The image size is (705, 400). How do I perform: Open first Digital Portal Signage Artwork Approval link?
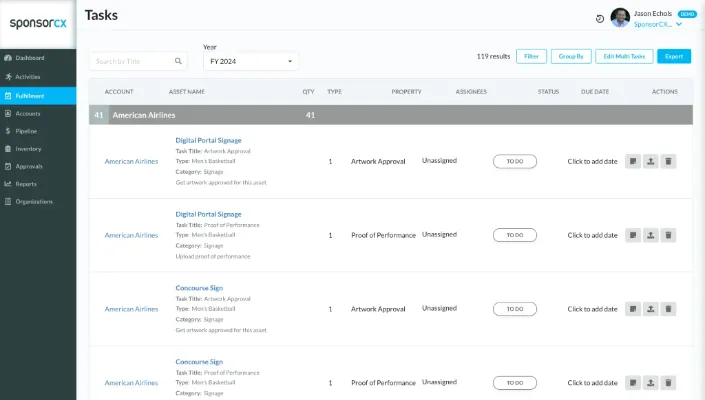208,140
